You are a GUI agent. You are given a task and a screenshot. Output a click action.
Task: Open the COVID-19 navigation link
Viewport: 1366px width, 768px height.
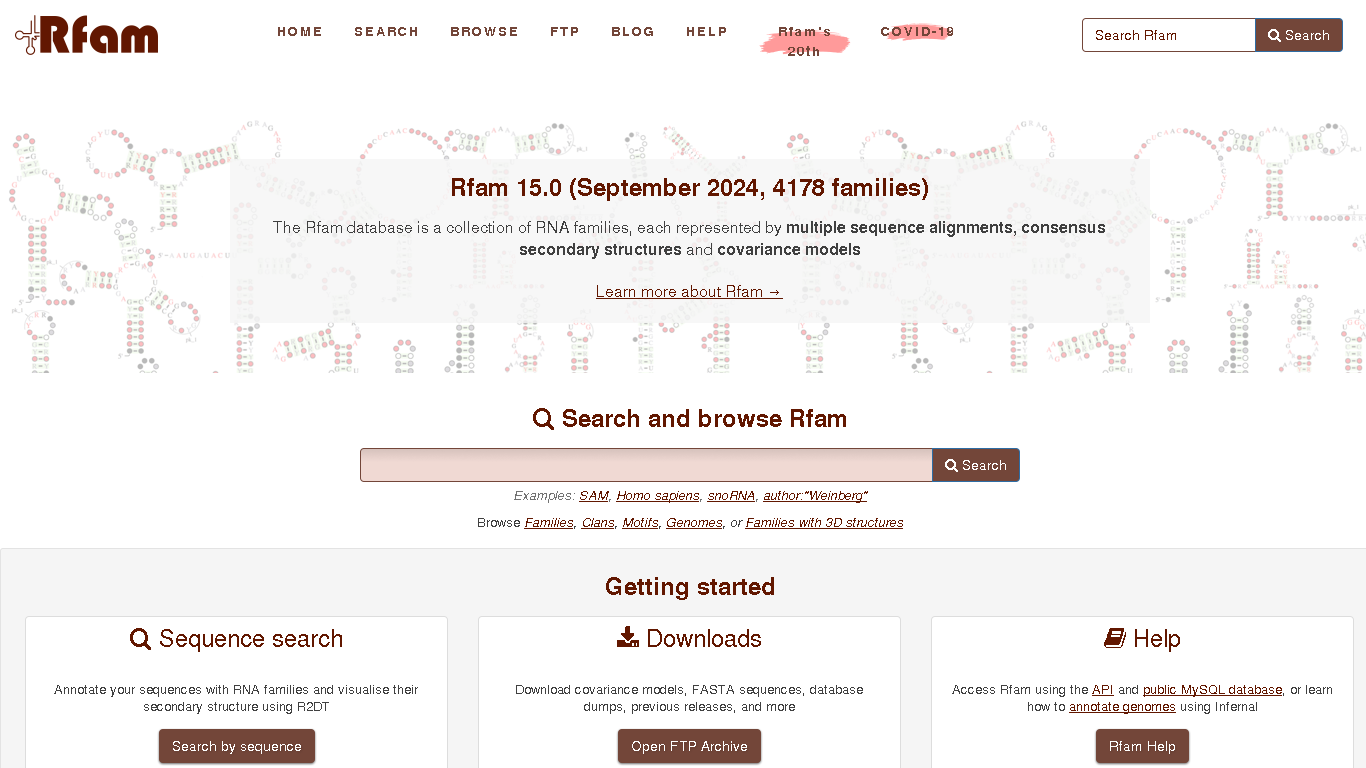pos(917,32)
